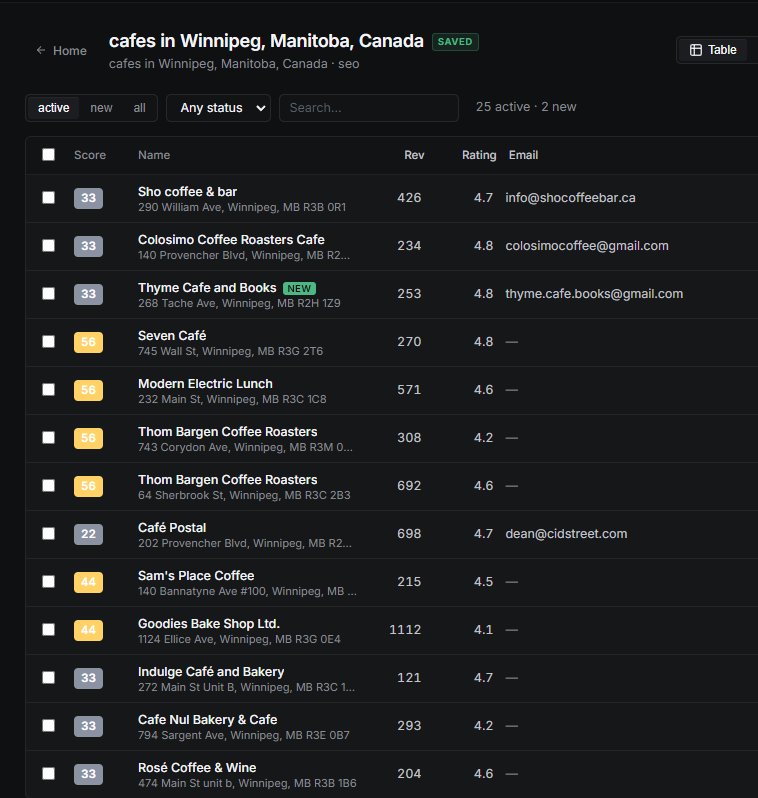
Task: Click review count 698 for Café Postal
Action: pos(409,534)
